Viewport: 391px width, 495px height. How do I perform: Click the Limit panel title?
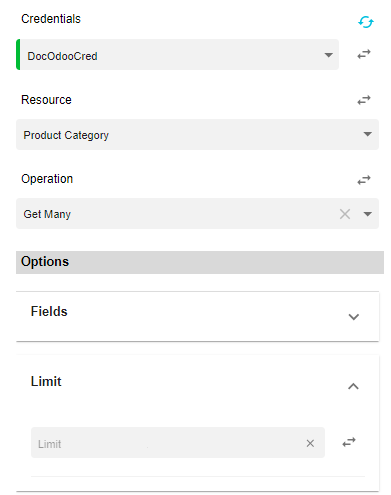(46, 381)
